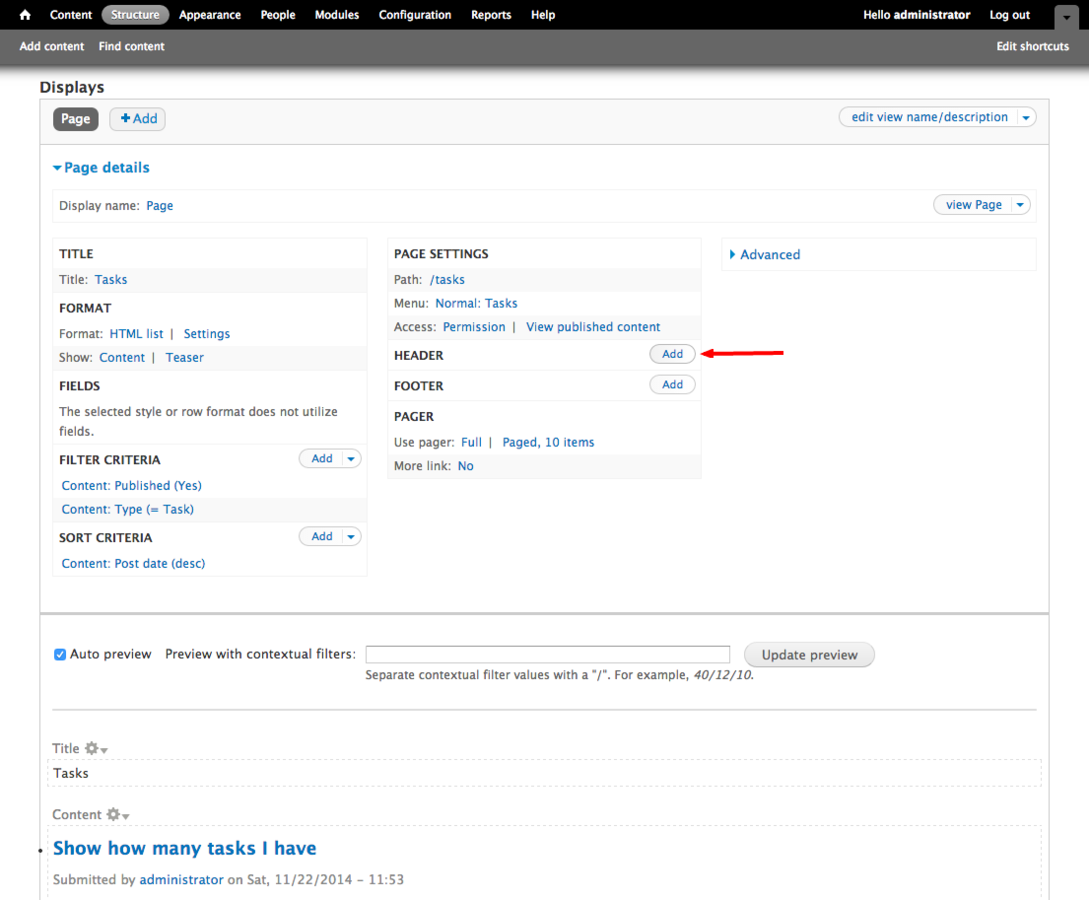Open Filter Criteria Add dropdown arrow
This screenshot has height=900, width=1089.
click(x=351, y=458)
